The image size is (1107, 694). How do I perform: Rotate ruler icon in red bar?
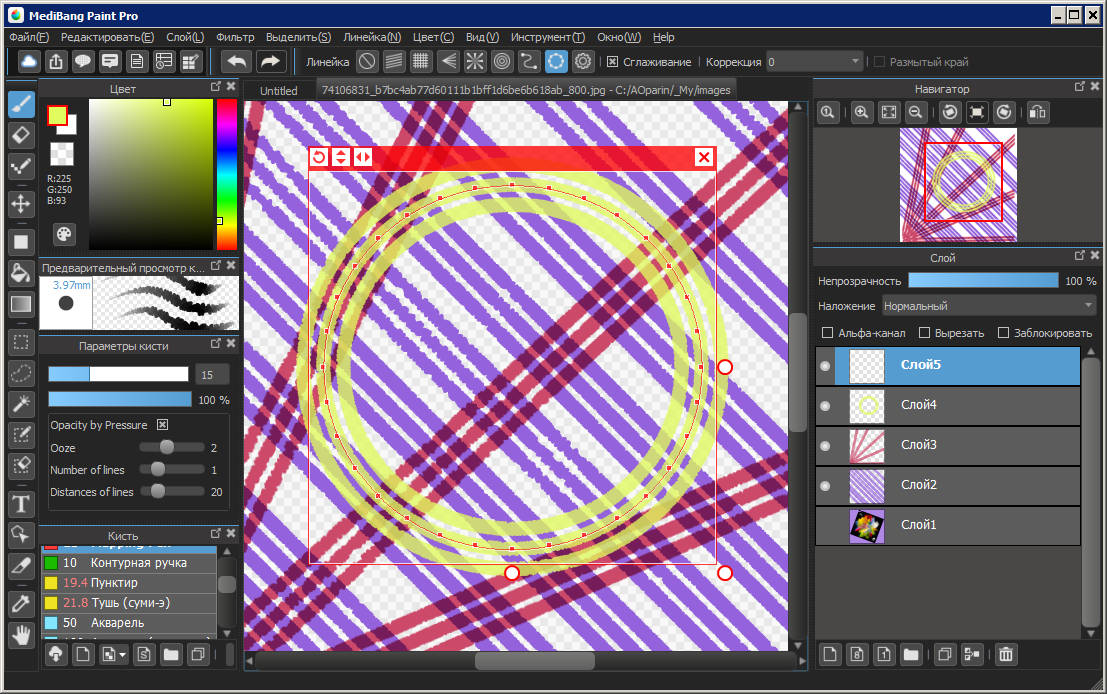click(319, 157)
